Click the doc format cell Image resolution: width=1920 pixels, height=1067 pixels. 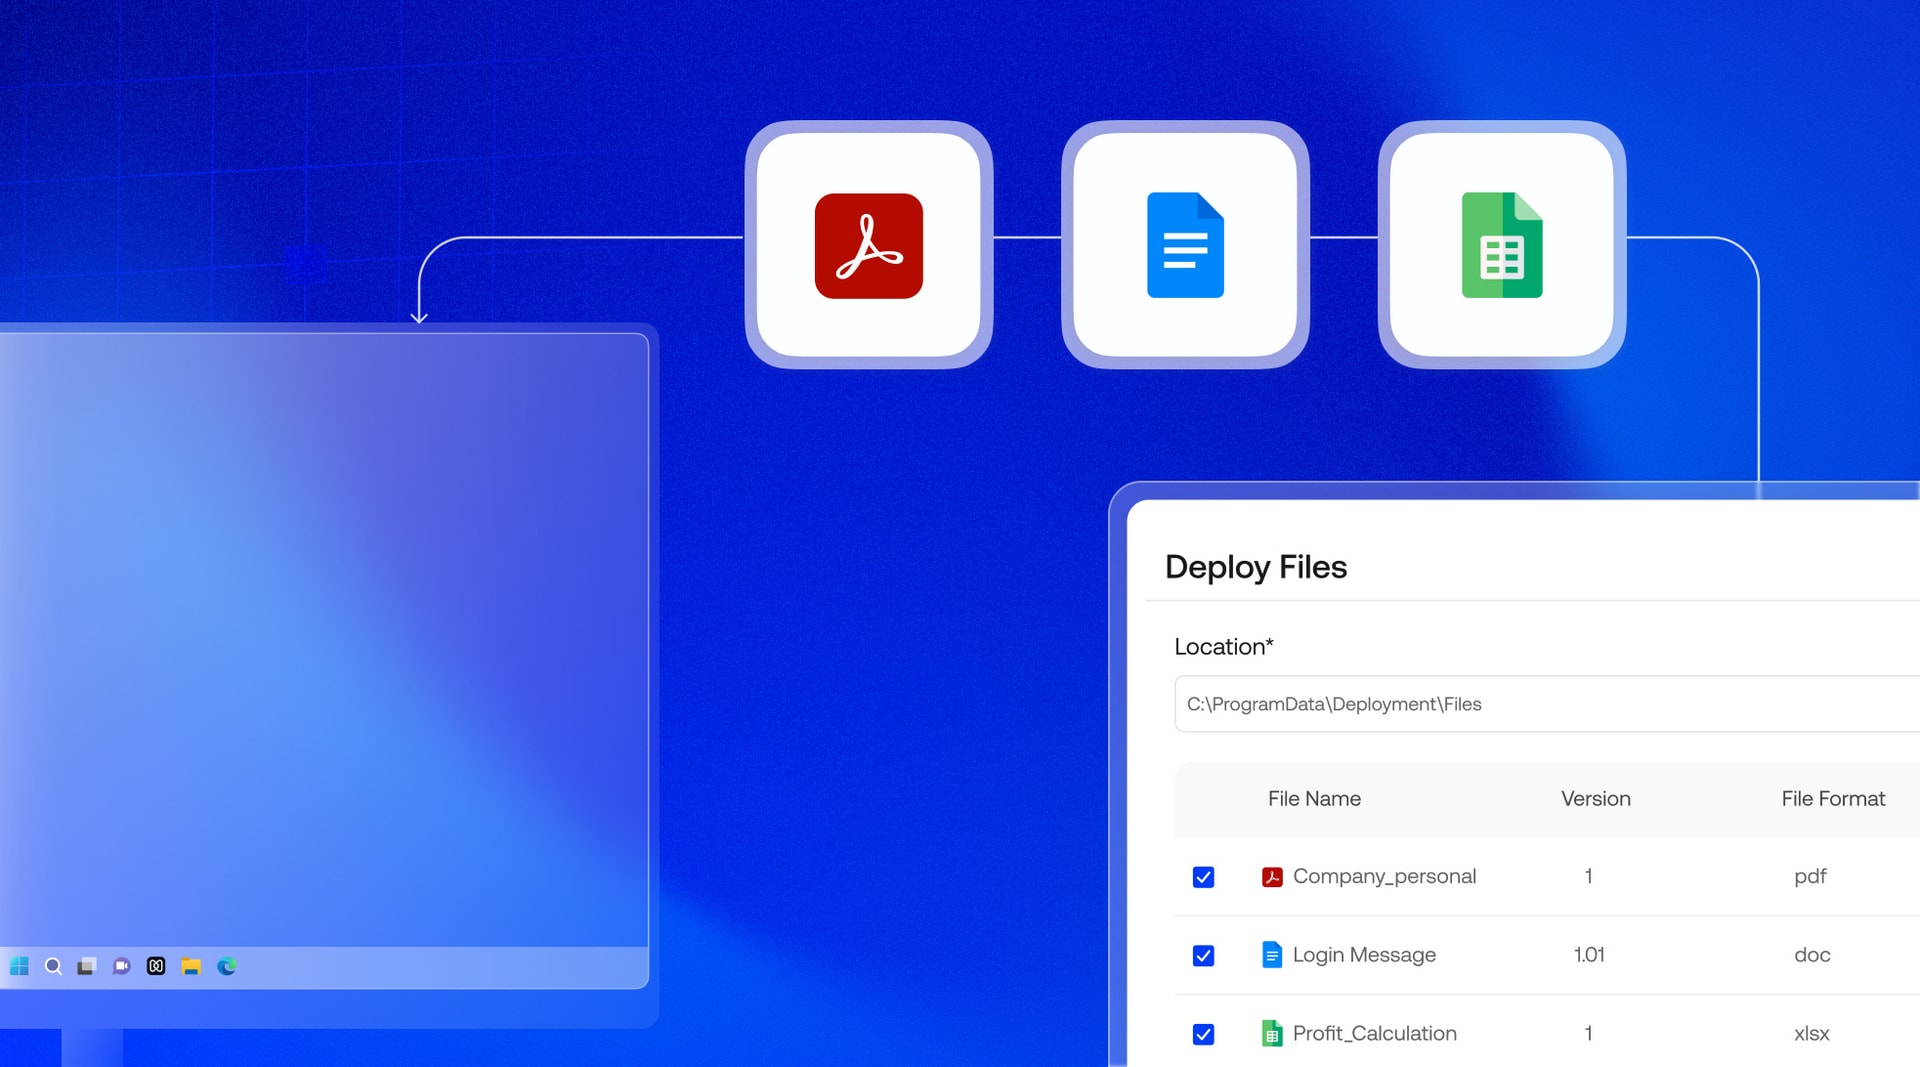tap(1812, 955)
